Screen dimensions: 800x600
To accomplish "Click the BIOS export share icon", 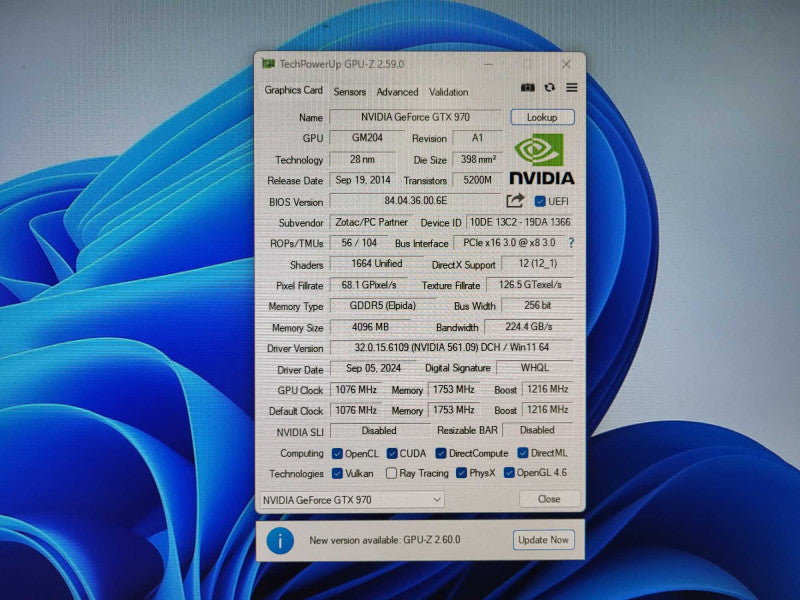I will pyautogui.click(x=515, y=201).
